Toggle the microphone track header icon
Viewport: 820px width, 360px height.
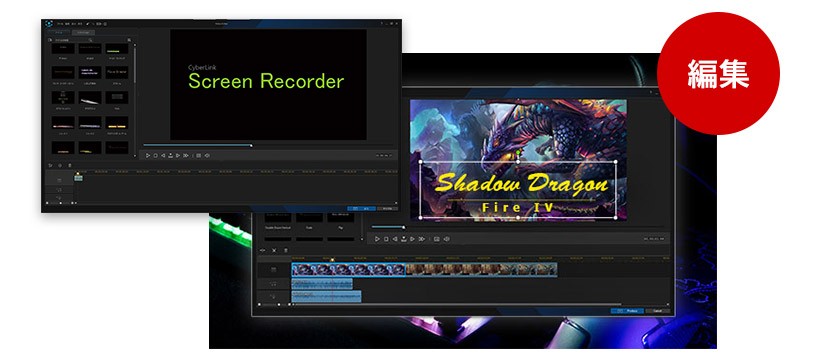pos(274,297)
